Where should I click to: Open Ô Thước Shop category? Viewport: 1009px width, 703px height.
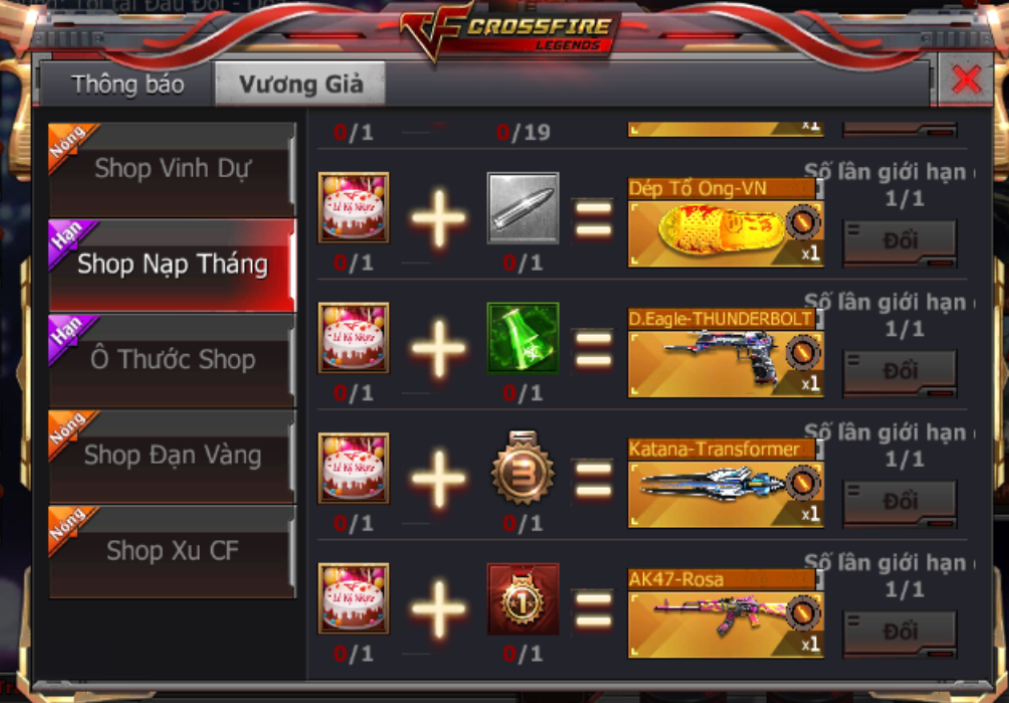(172, 360)
